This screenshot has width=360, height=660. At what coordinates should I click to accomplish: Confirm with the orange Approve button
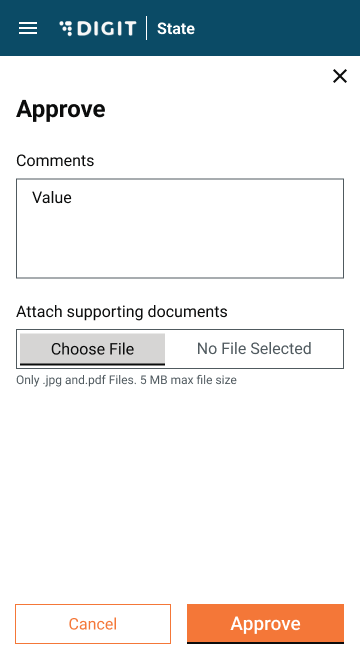[x=265, y=624]
